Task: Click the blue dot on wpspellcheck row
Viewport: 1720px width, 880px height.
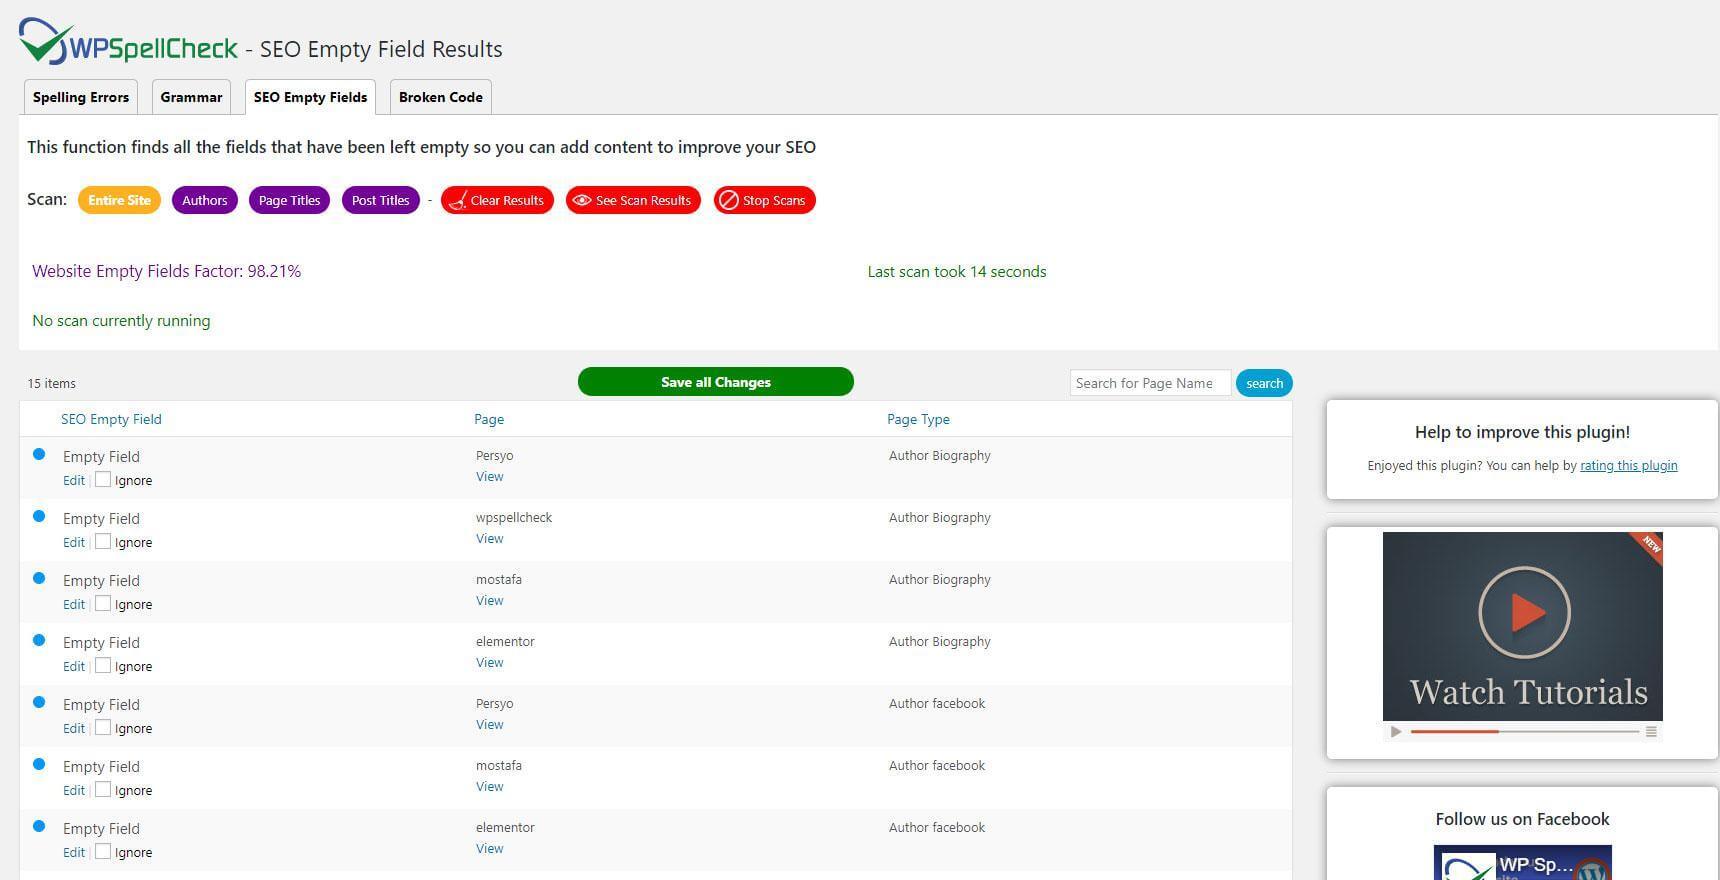Action: (39, 516)
